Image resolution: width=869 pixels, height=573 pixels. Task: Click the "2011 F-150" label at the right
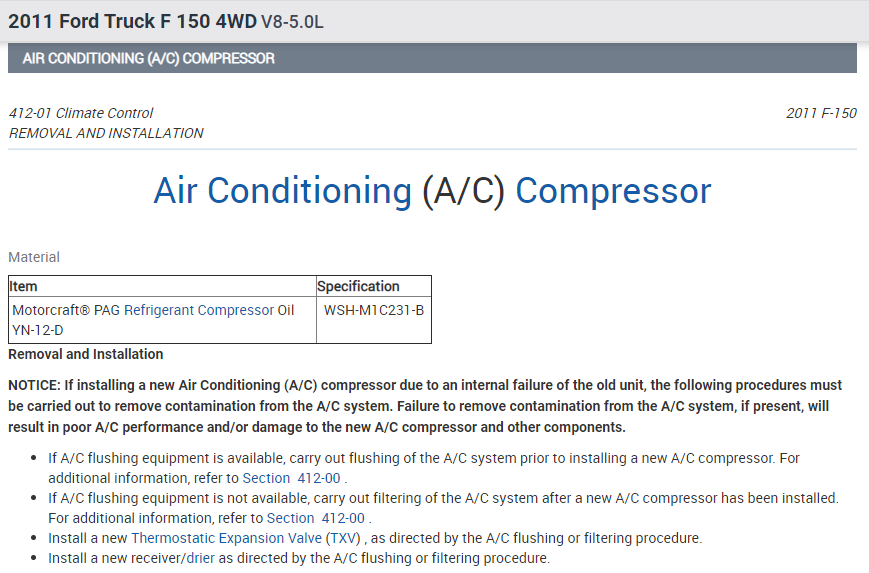(821, 113)
